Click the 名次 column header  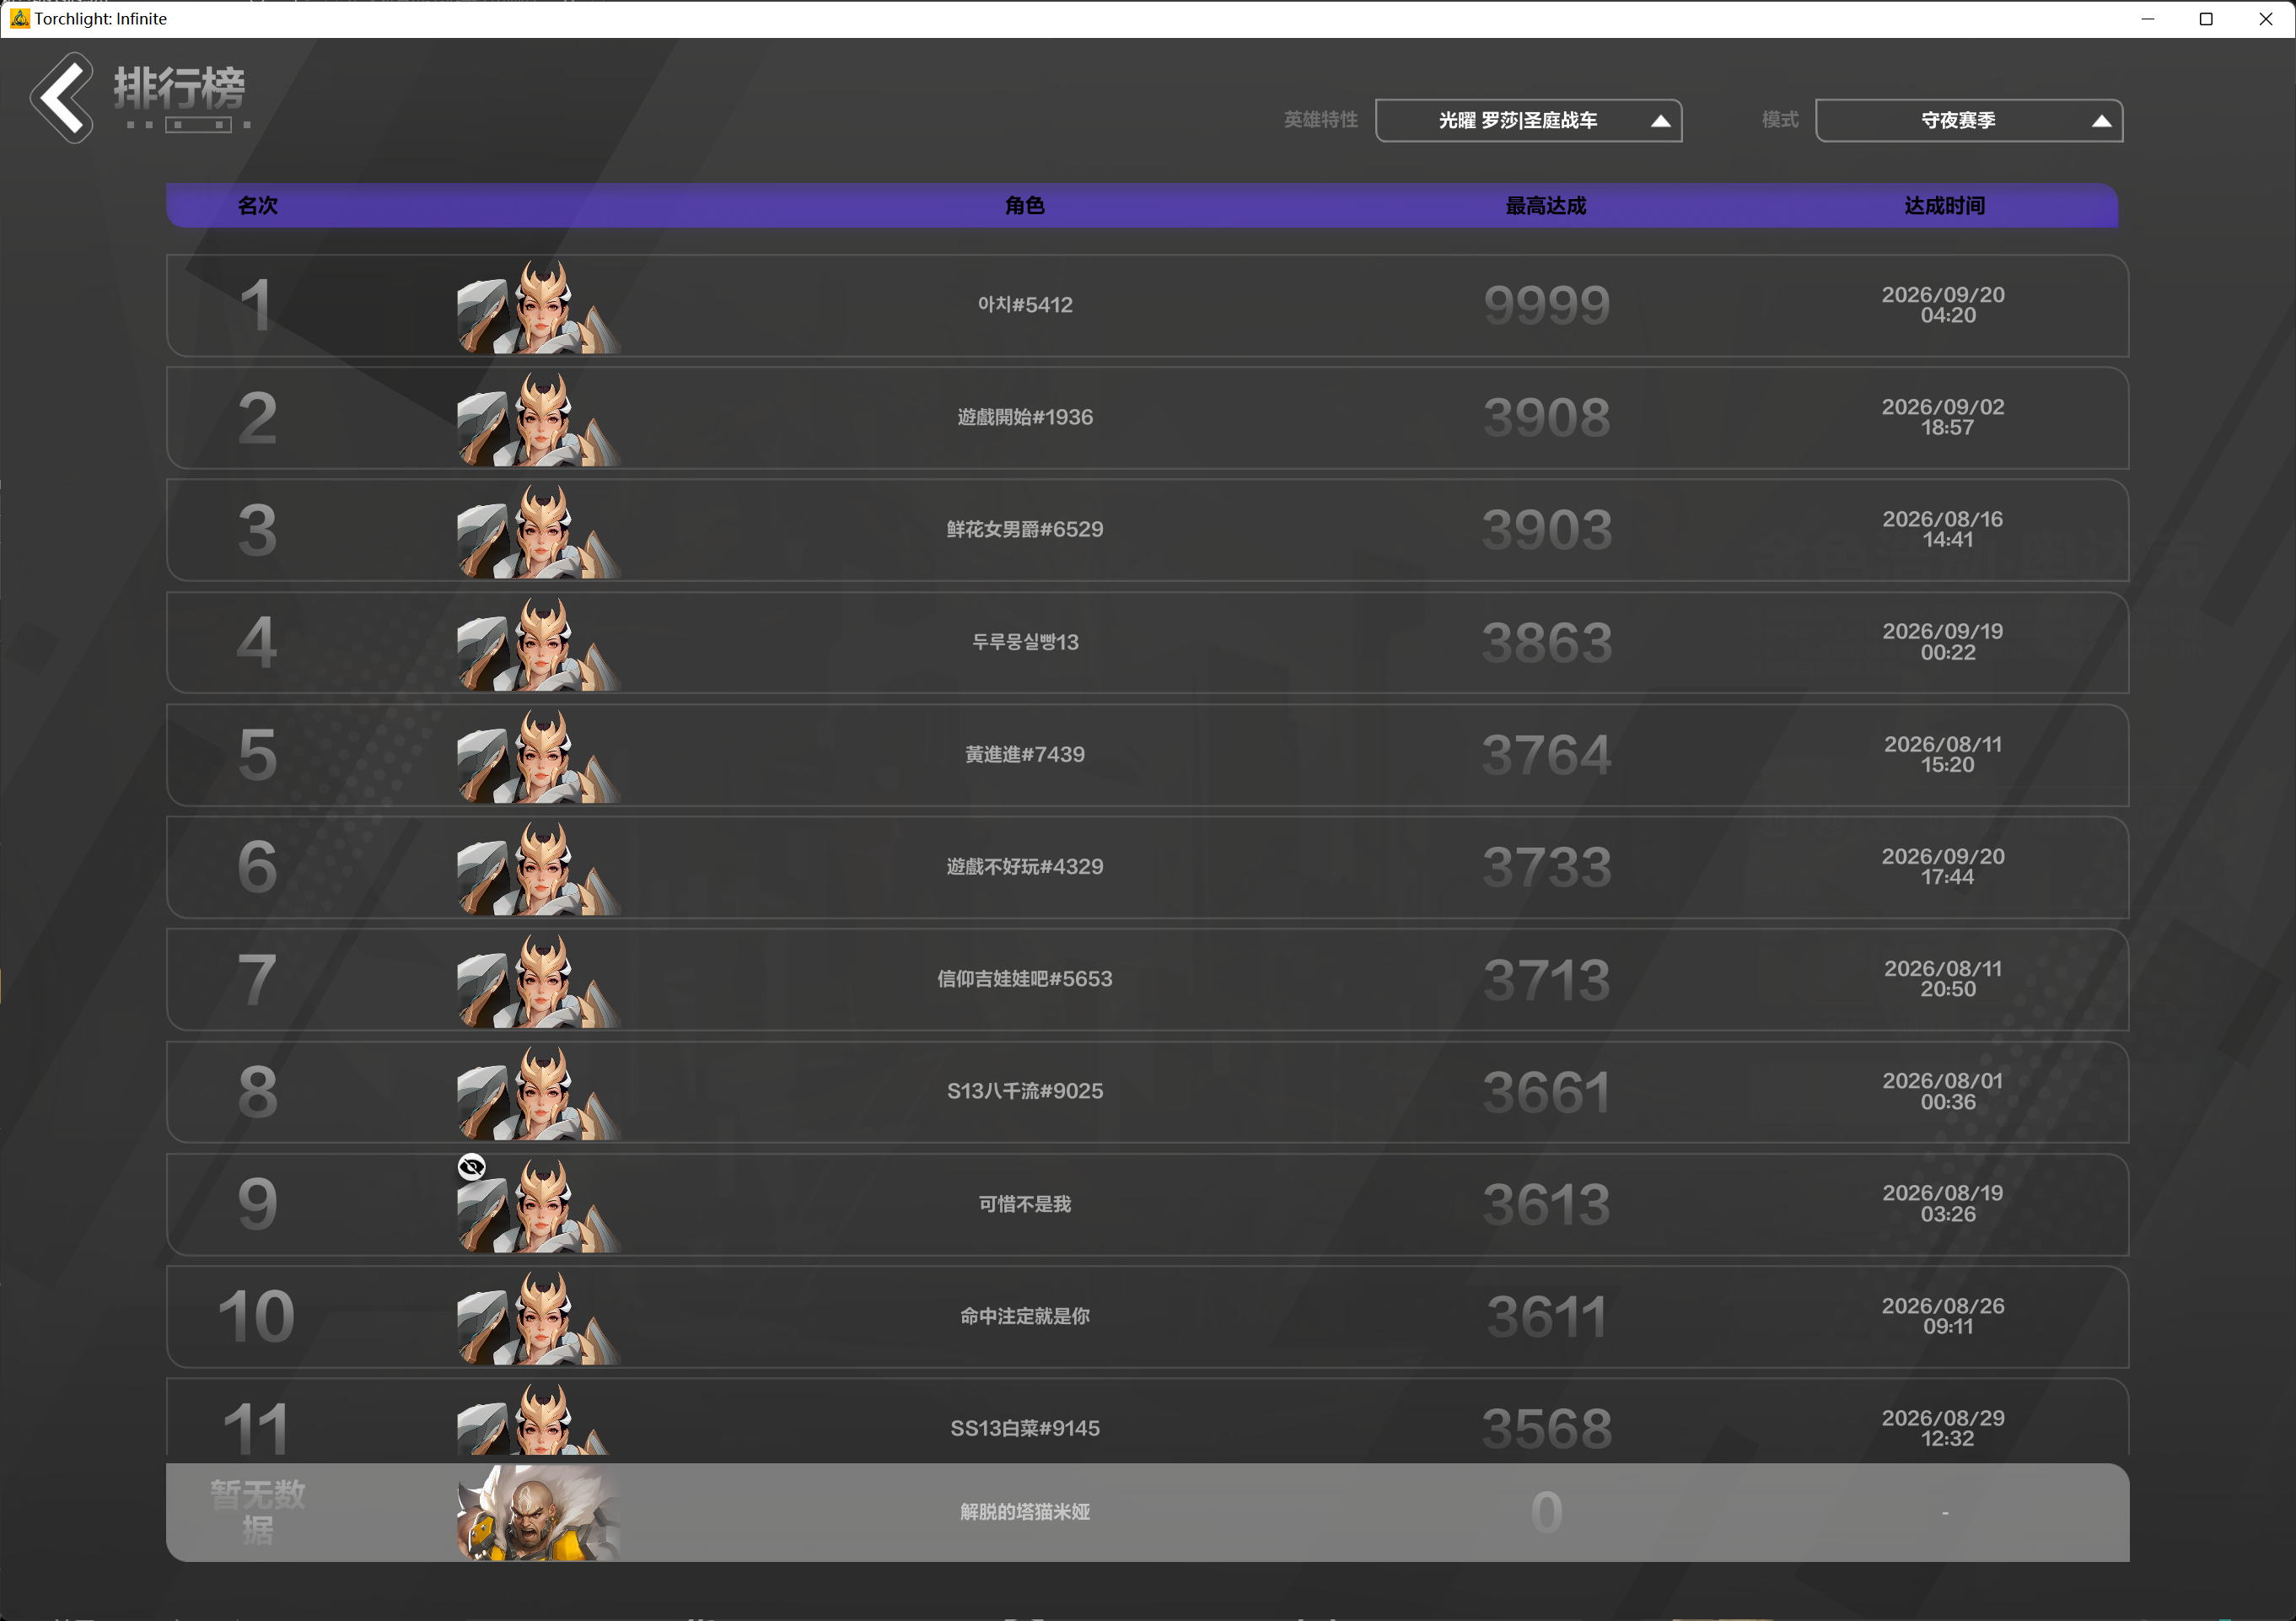(257, 205)
